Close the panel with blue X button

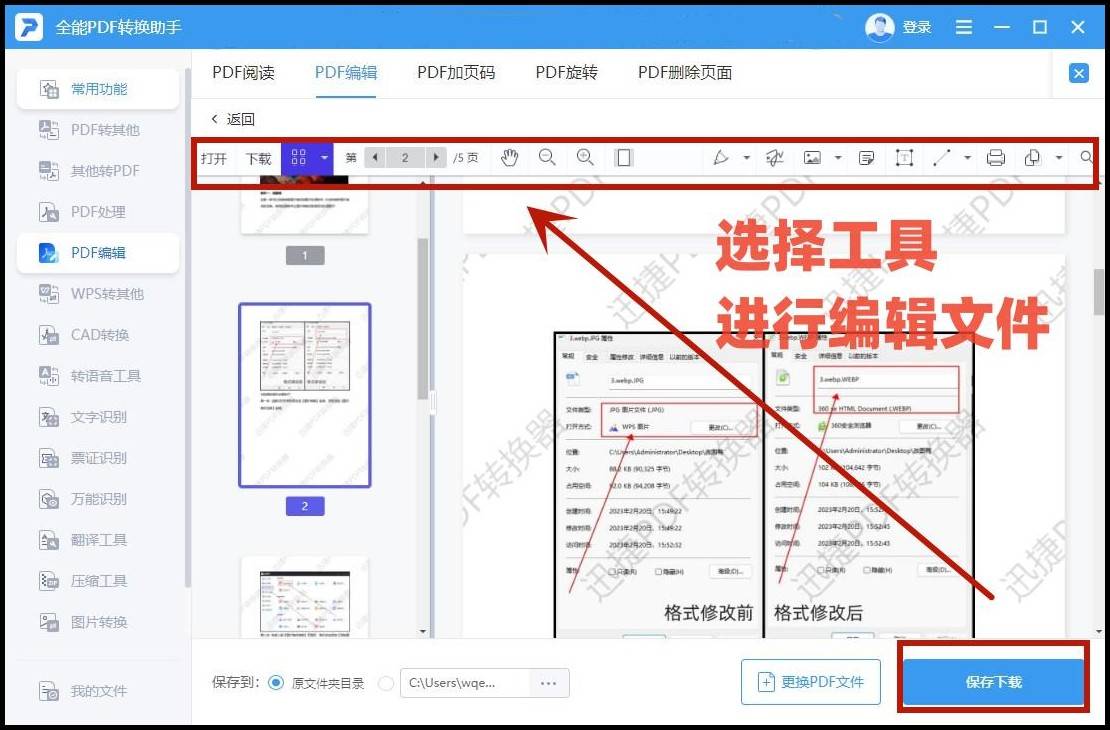[1078, 73]
